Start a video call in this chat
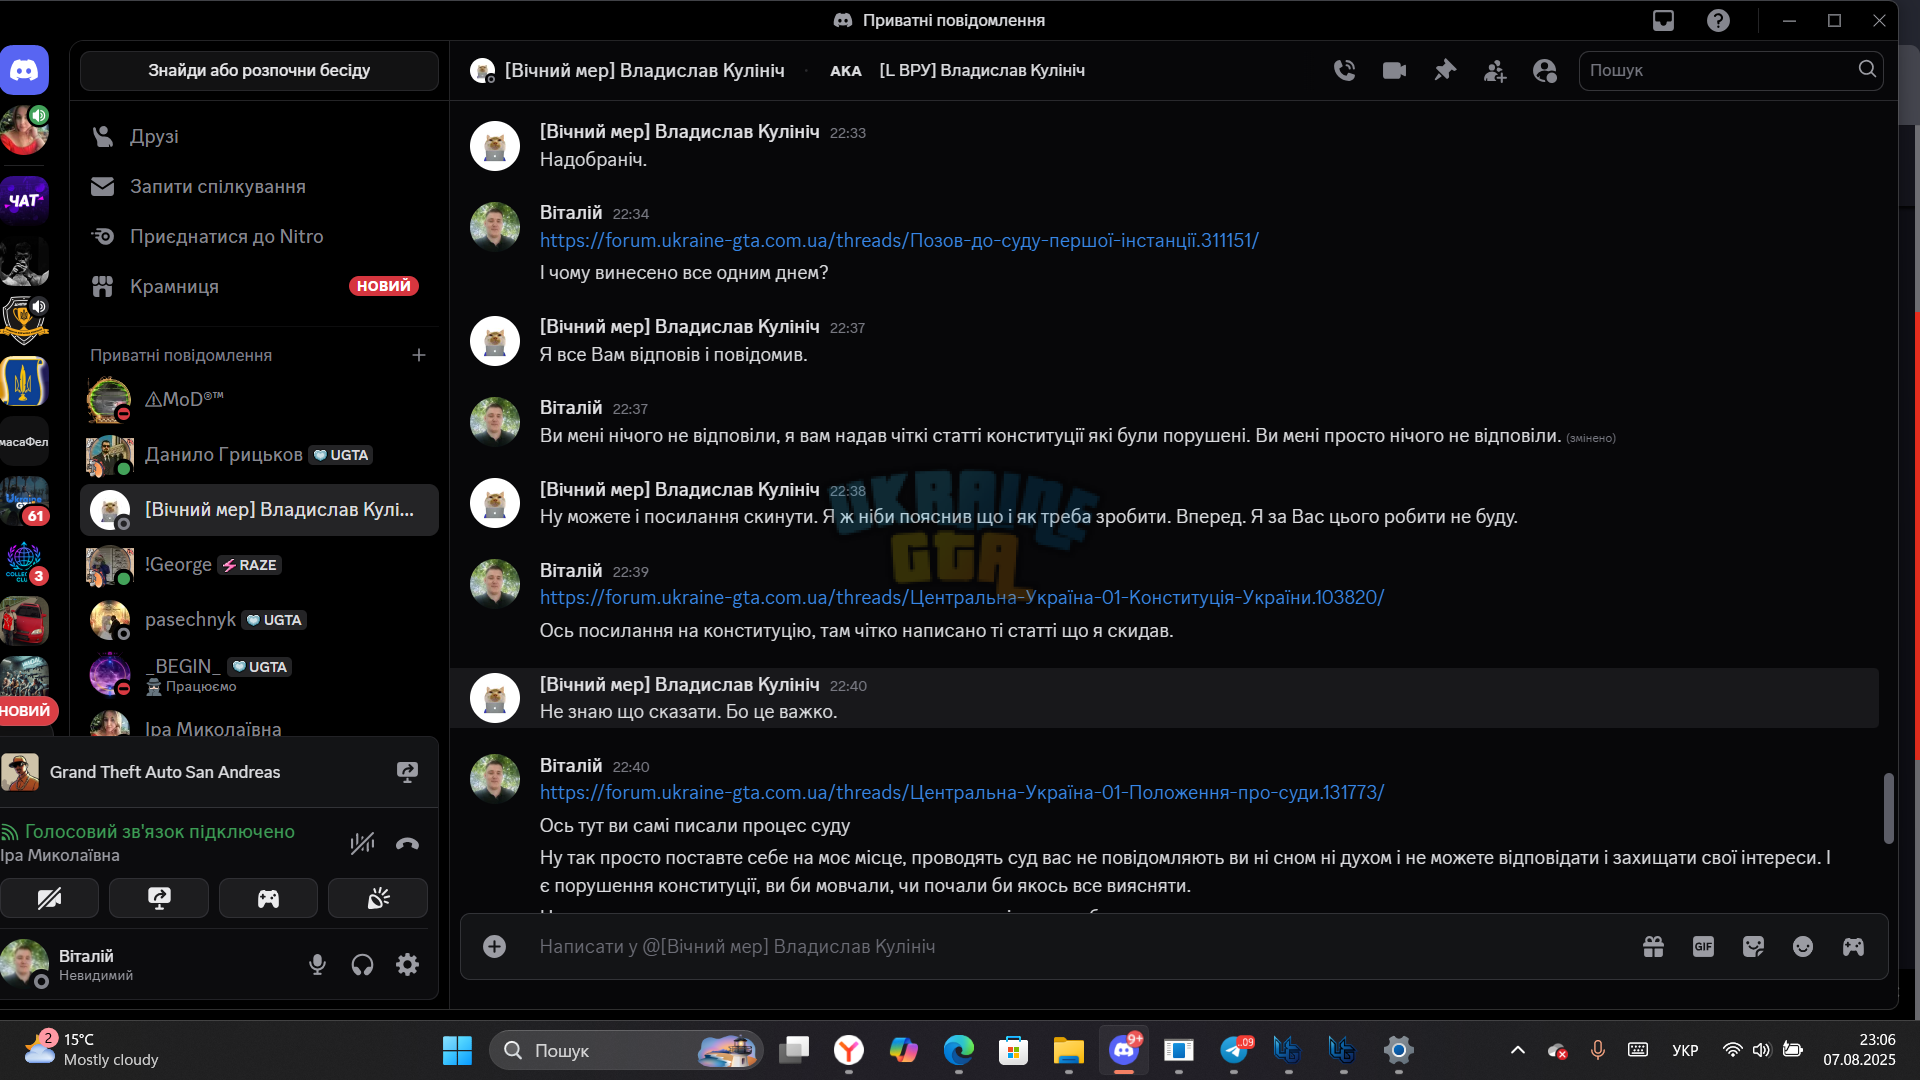This screenshot has width=1920, height=1080. [1394, 70]
